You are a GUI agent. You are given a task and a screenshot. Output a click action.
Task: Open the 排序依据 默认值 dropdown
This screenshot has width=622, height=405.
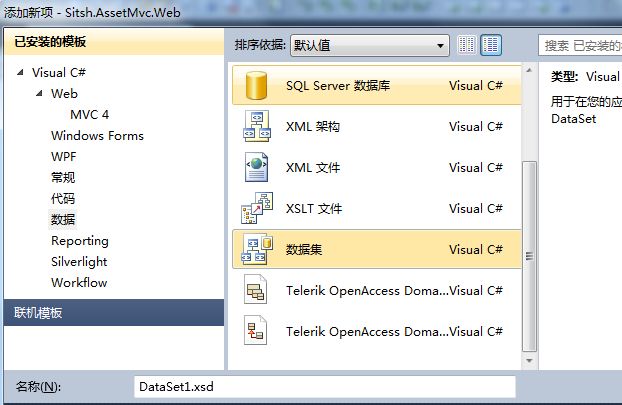pyautogui.click(x=370, y=45)
